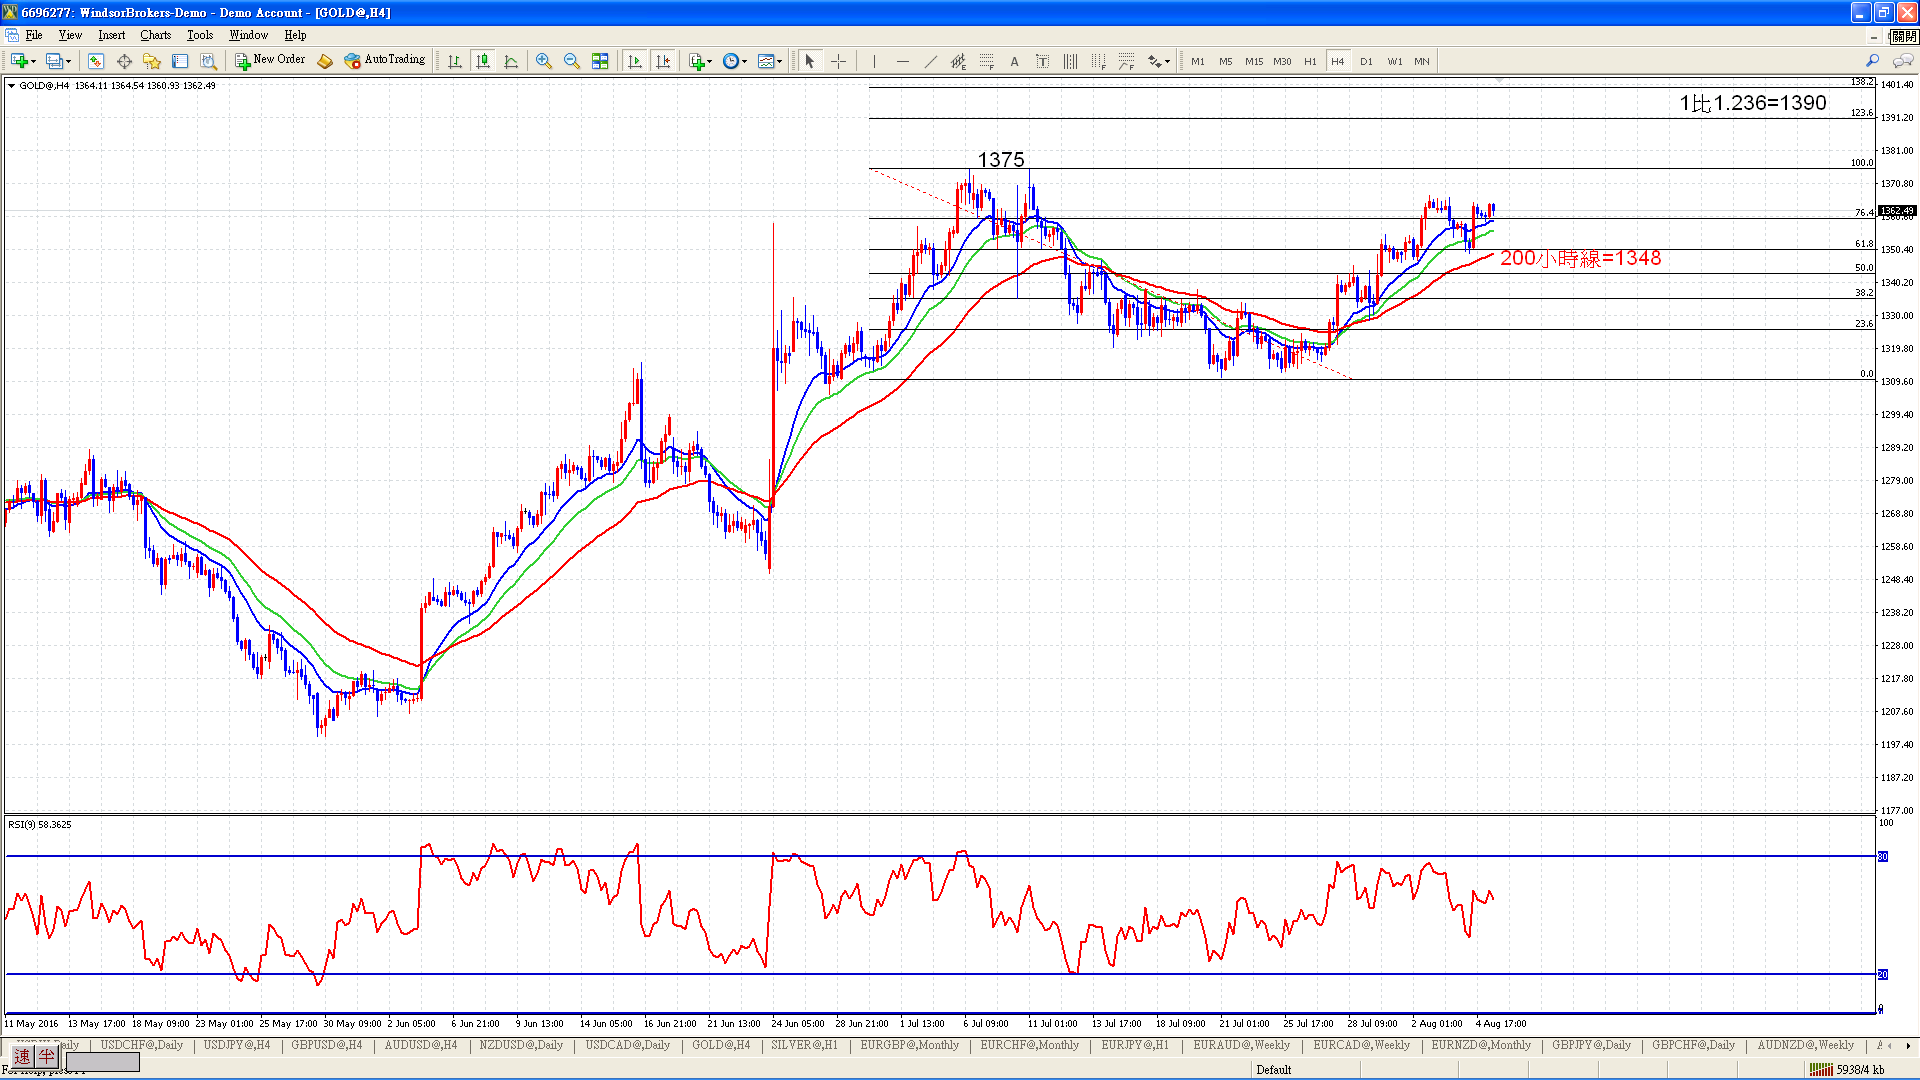Click the New Order button

(270, 60)
